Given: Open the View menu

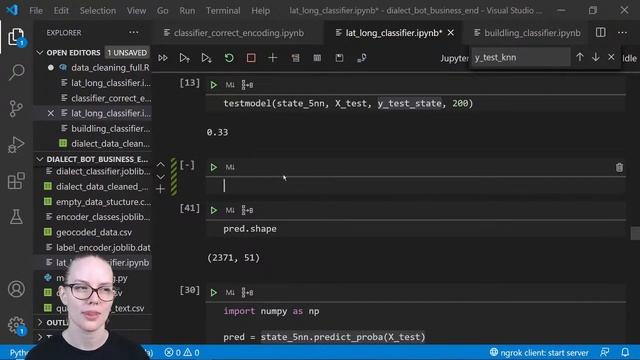Looking at the screenshot, I should 136,11.
